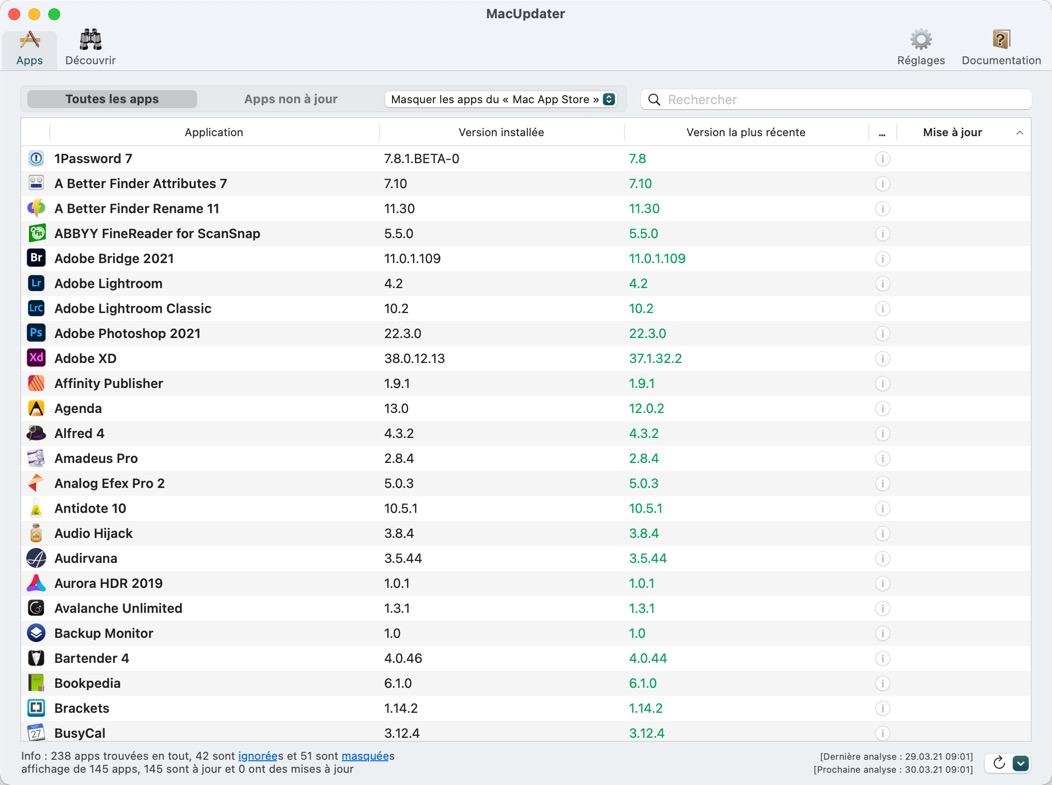Image resolution: width=1052 pixels, height=785 pixels.
Task: Click the Bookpedia icon
Action: coord(36,683)
